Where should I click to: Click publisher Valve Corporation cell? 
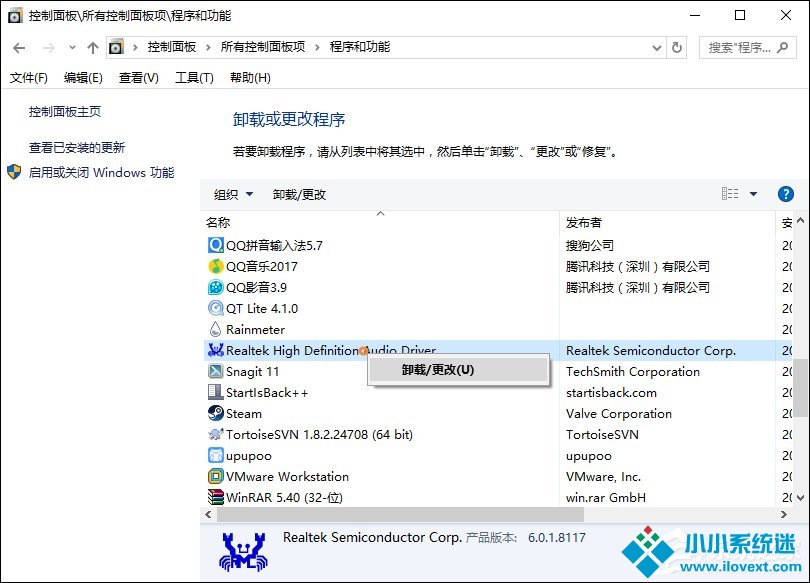pyautogui.click(x=619, y=414)
